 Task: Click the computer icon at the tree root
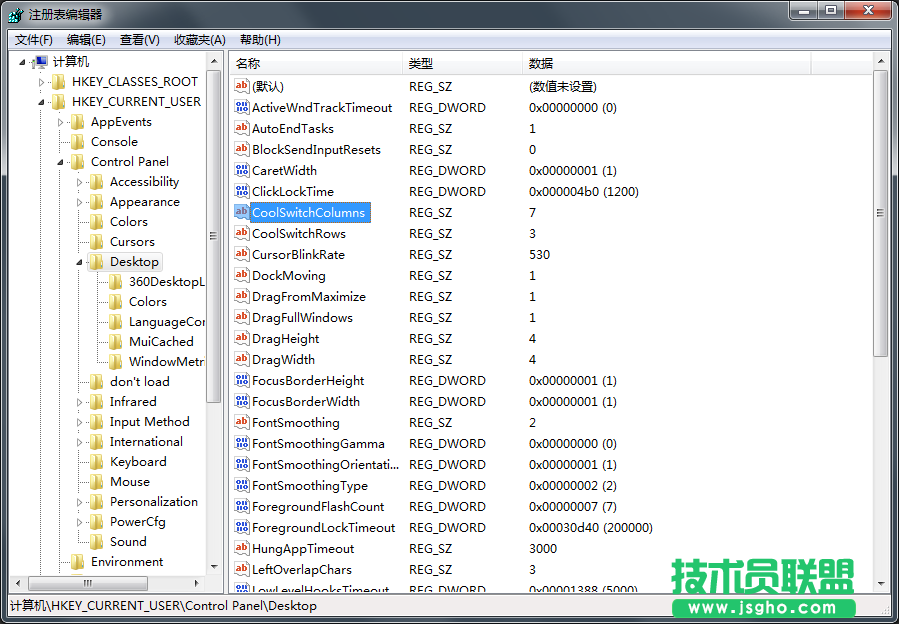tap(42, 61)
